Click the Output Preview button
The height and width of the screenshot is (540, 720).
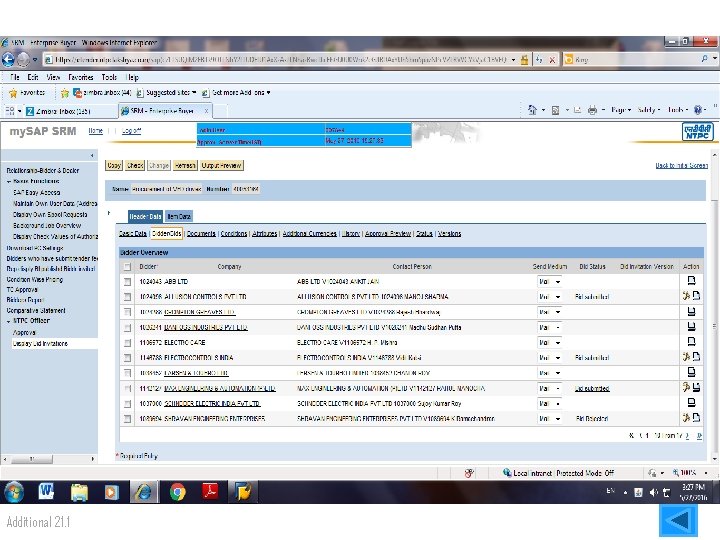pos(221,165)
